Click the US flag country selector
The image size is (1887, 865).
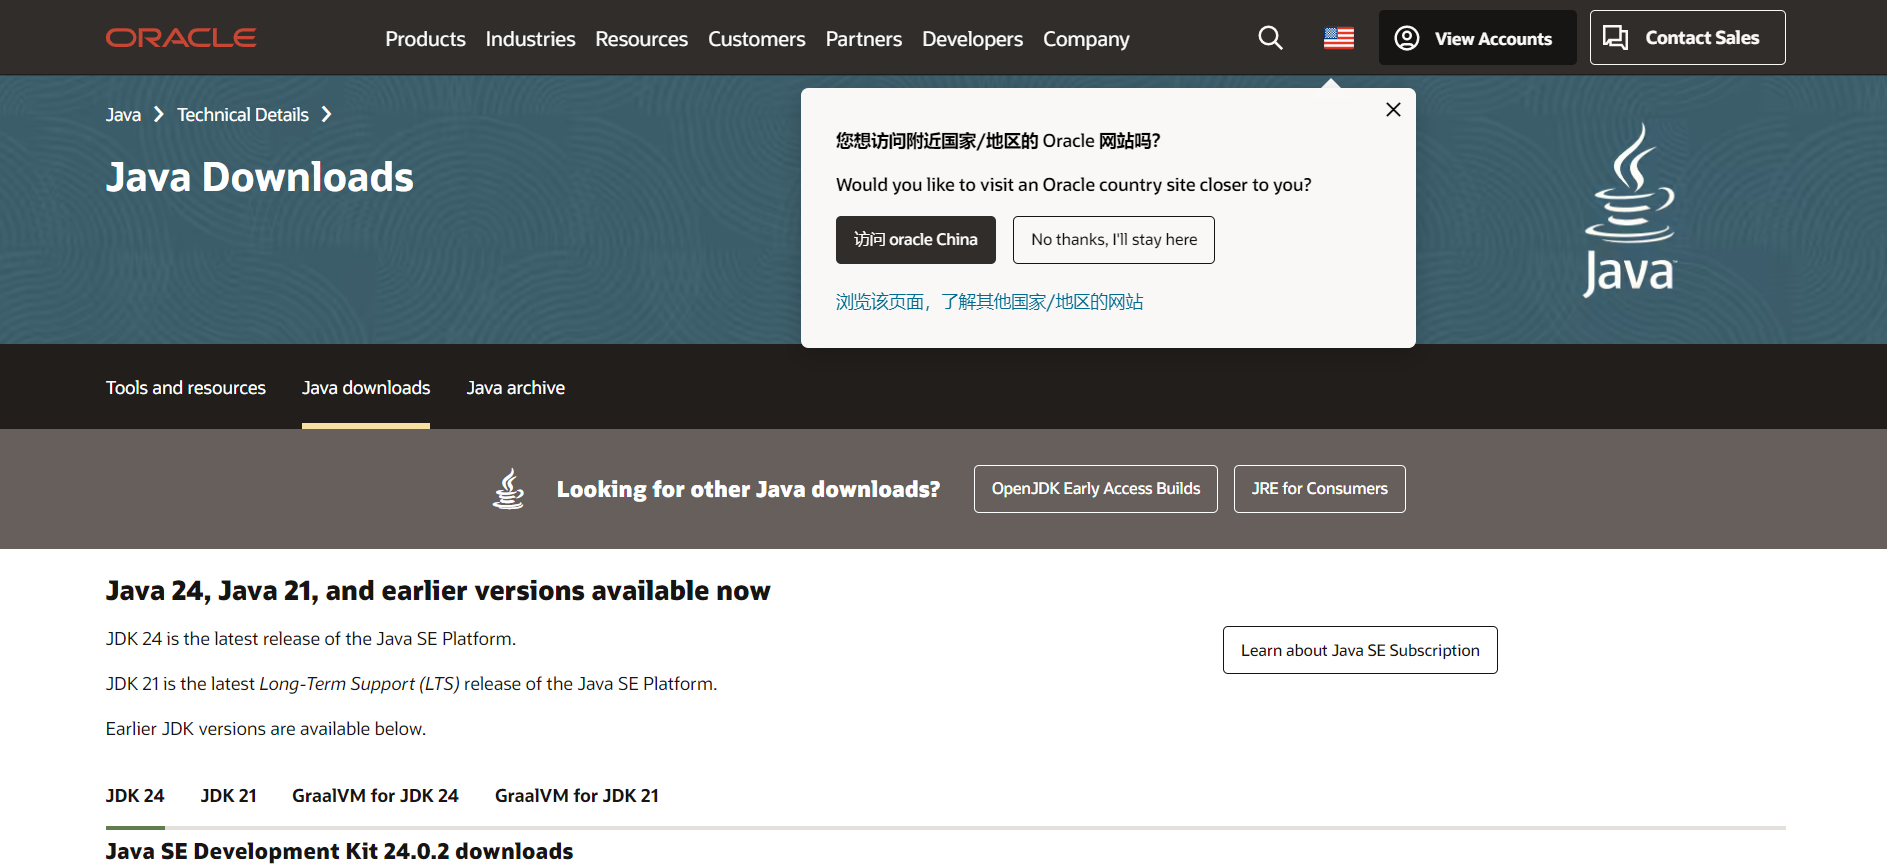click(x=1338, y=38)
